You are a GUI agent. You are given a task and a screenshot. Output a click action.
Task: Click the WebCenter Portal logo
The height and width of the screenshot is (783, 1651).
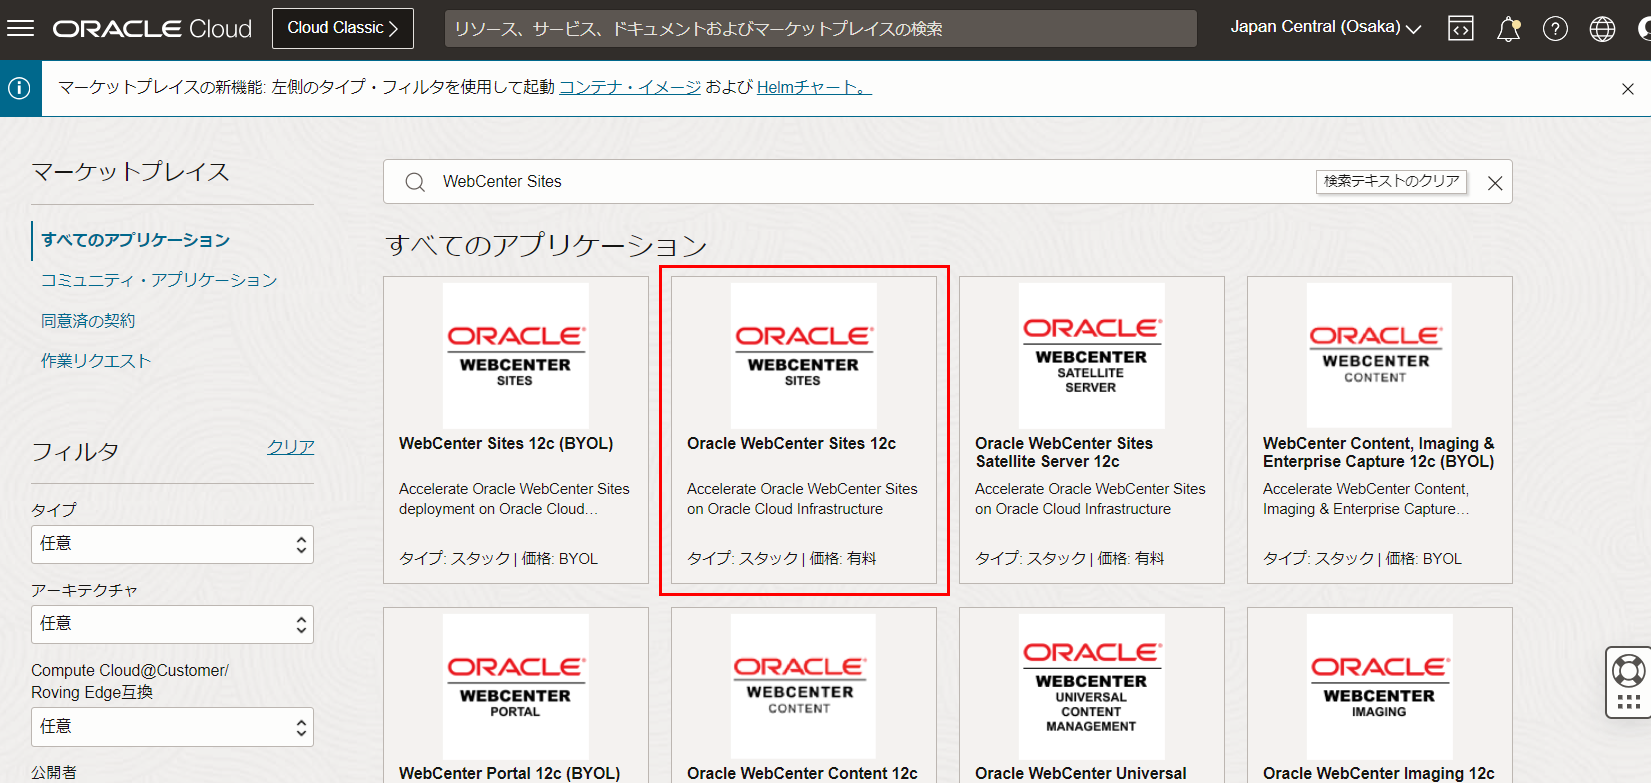coord(516,686)
